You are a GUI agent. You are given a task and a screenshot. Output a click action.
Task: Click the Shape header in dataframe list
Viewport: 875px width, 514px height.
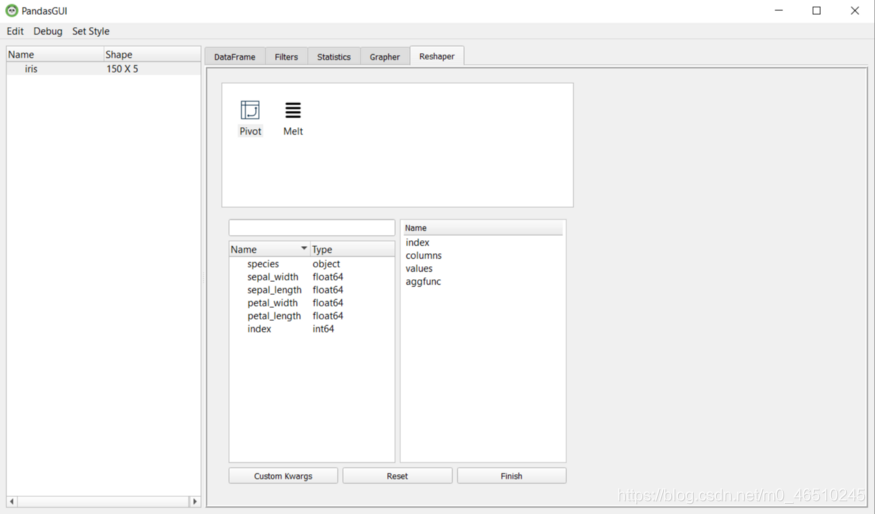[152, 54]
